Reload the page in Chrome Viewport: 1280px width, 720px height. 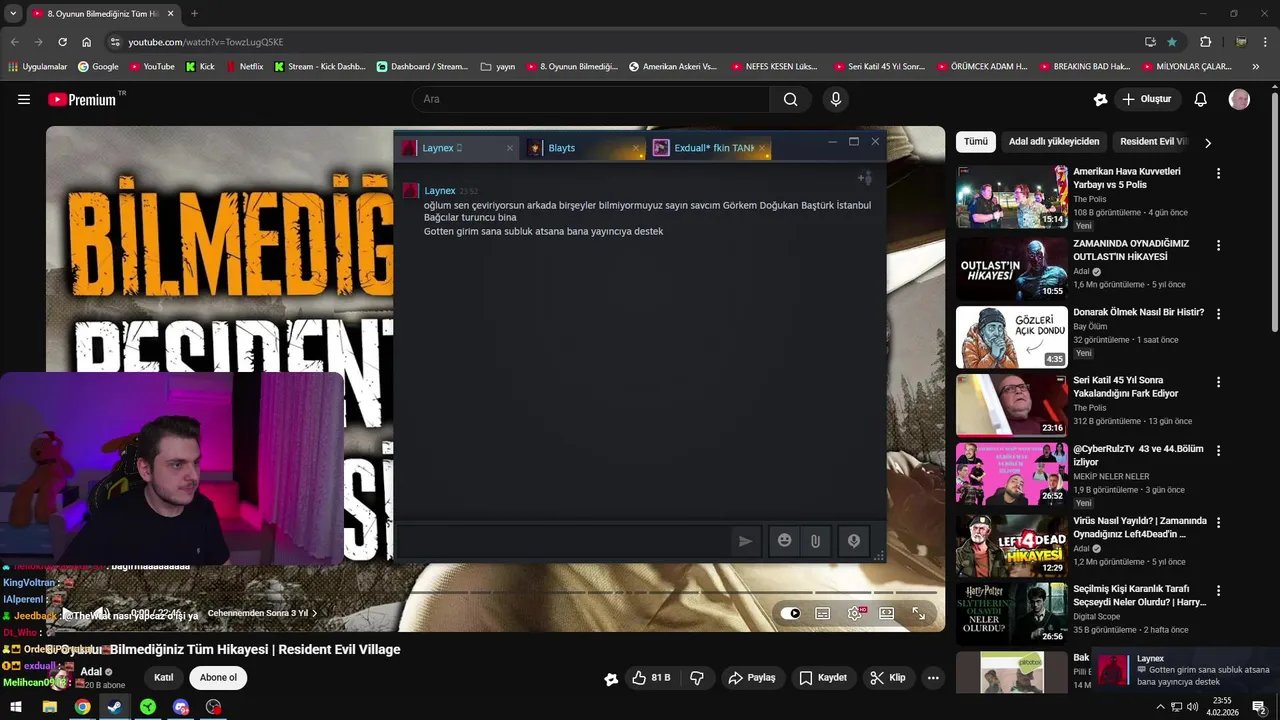pos(62,42)
